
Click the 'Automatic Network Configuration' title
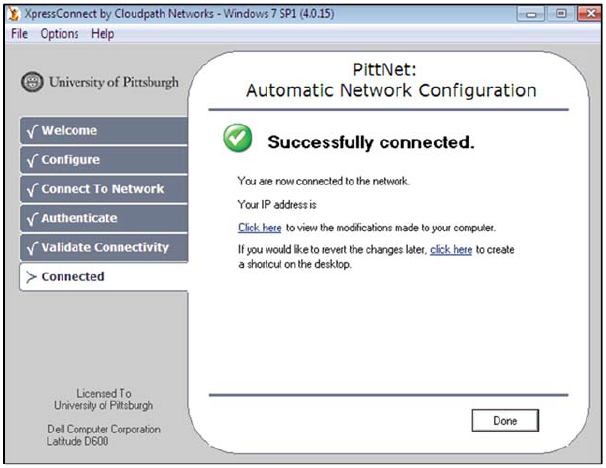coord(391,91)
